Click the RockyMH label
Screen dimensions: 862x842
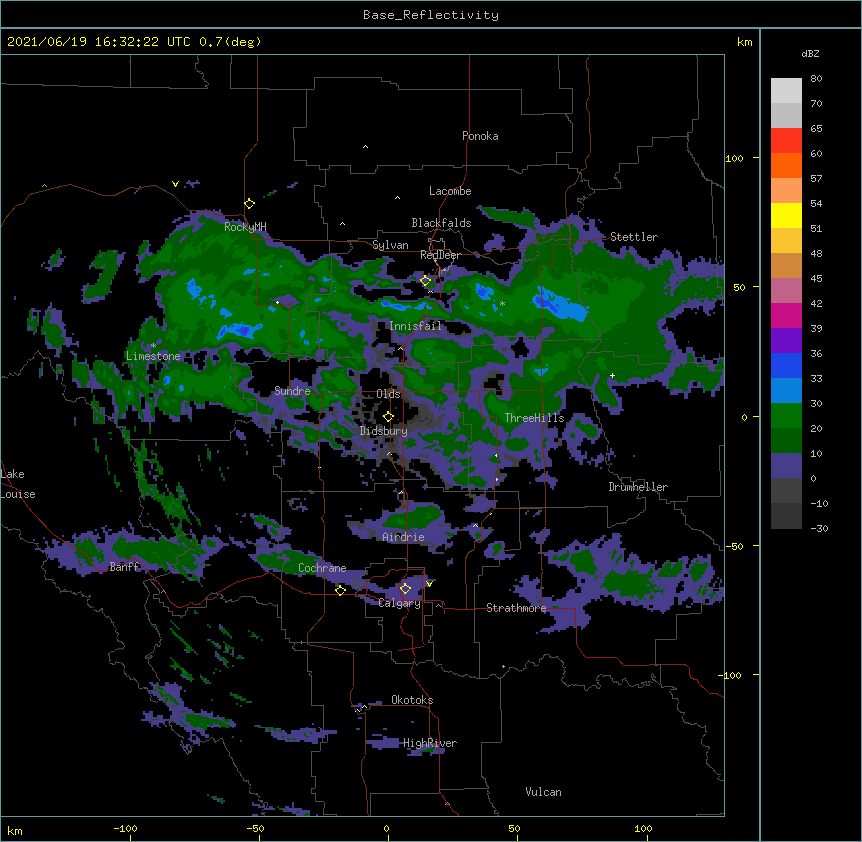tap(245, 227)
